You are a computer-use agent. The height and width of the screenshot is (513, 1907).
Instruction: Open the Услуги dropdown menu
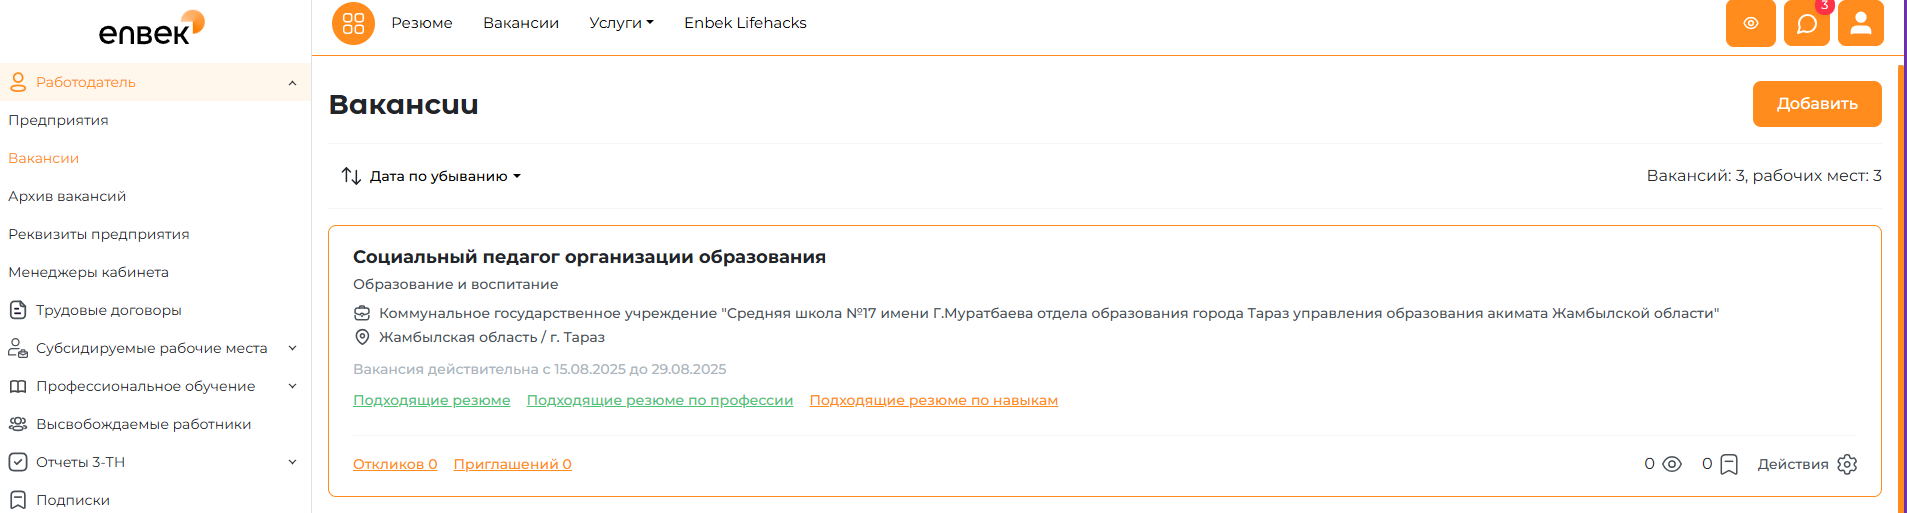(621, 23)
